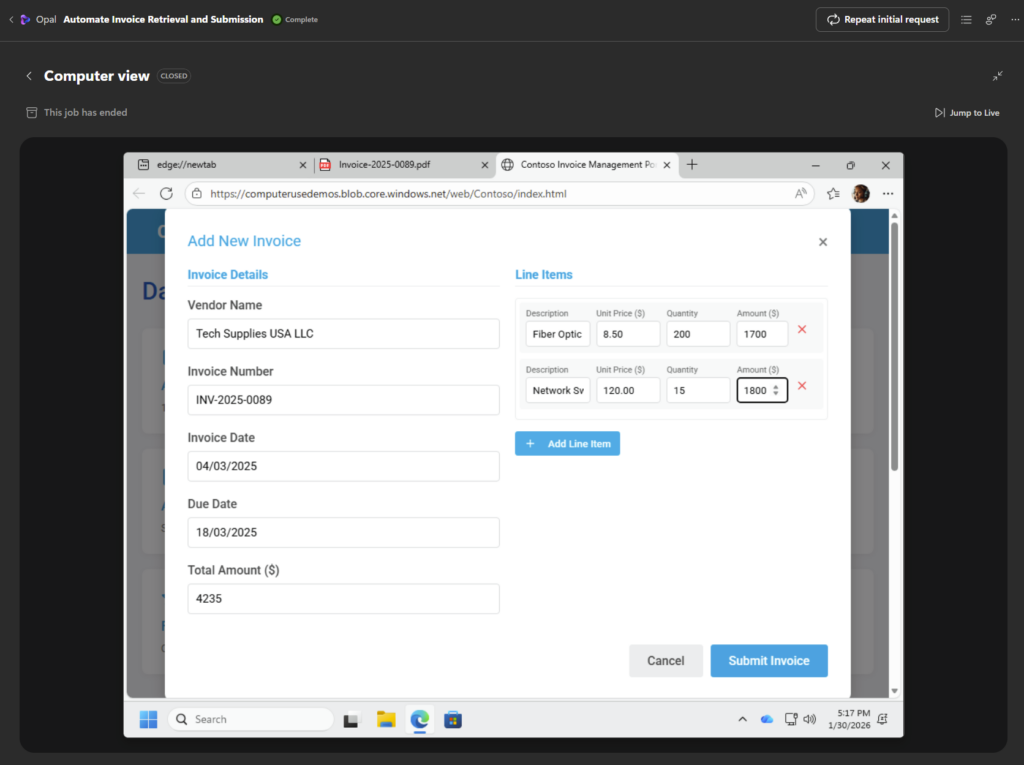1024x765 pixels.
Task: Switch to the edge://newtab tab
Action: (218, 165)
